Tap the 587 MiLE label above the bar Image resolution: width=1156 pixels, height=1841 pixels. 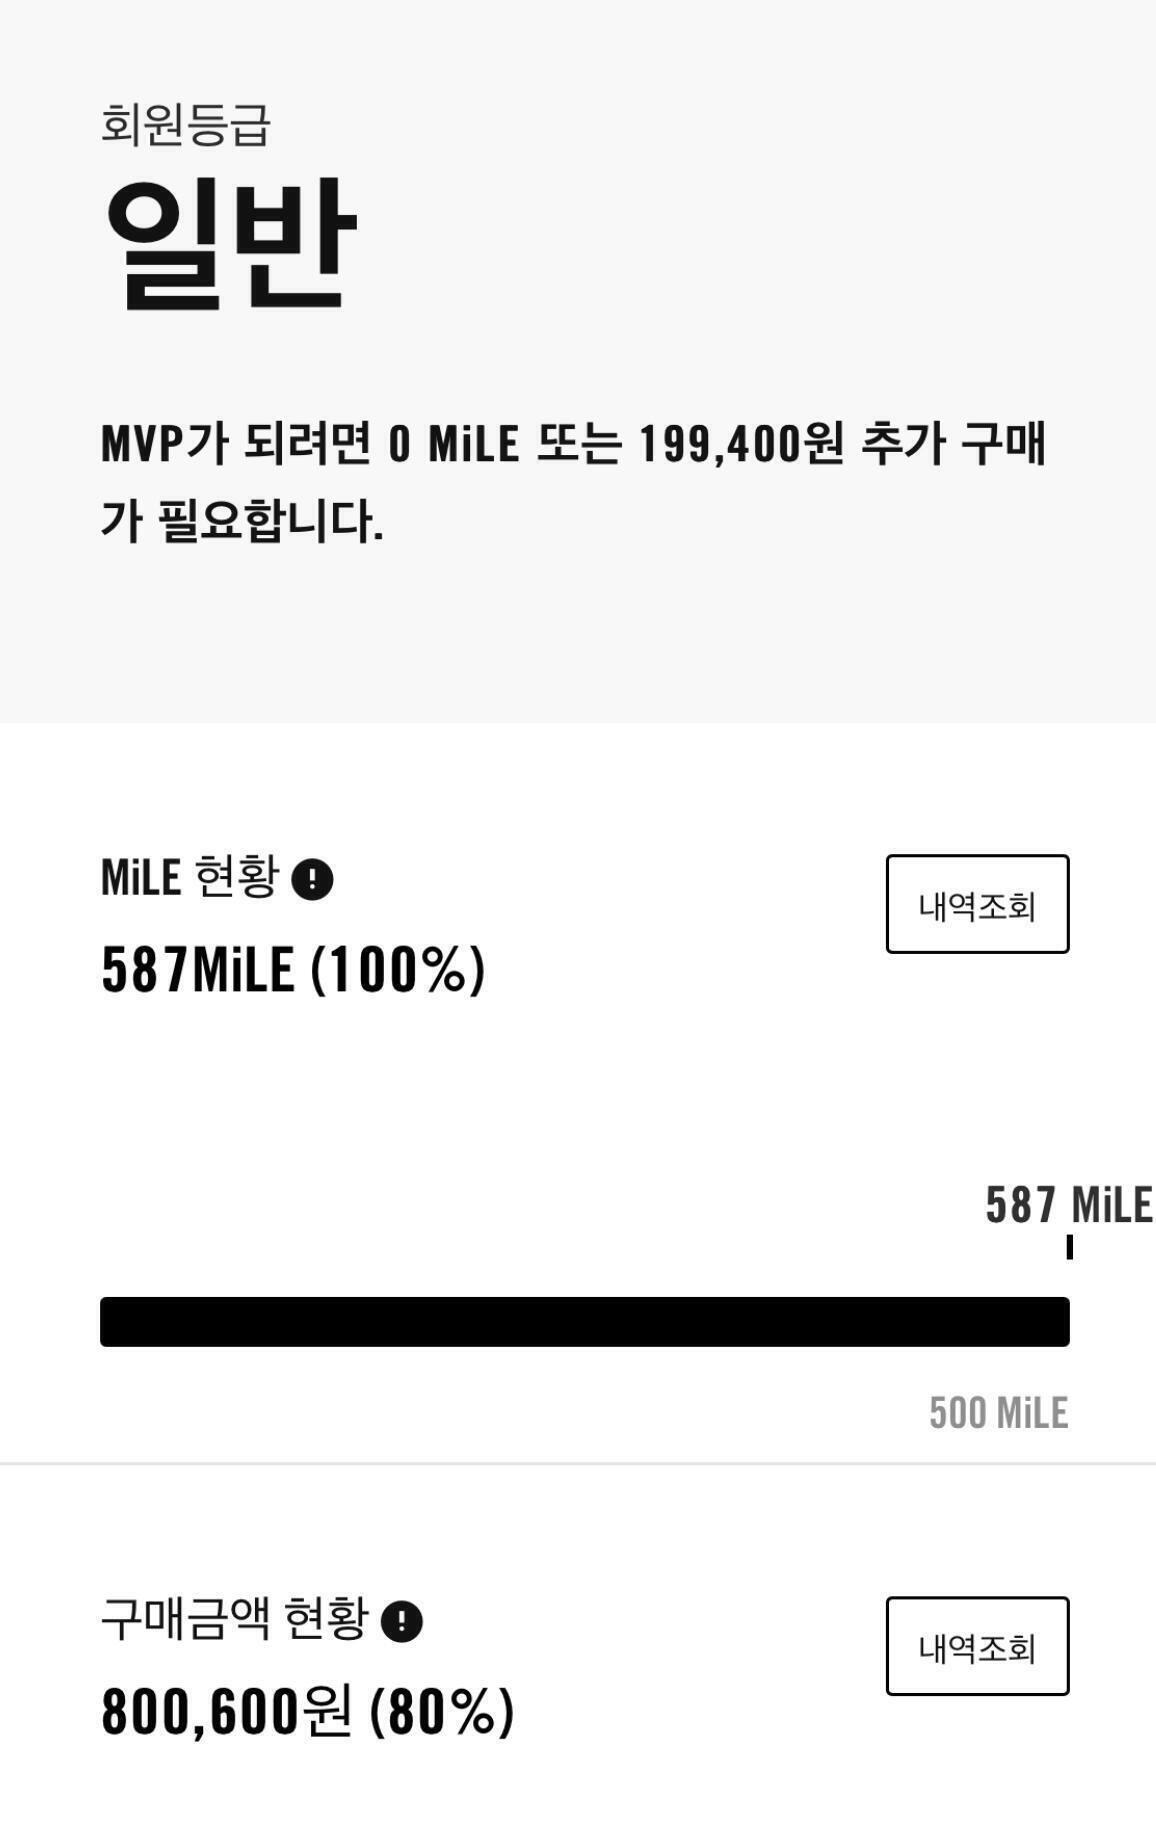pos(1069,1204)
